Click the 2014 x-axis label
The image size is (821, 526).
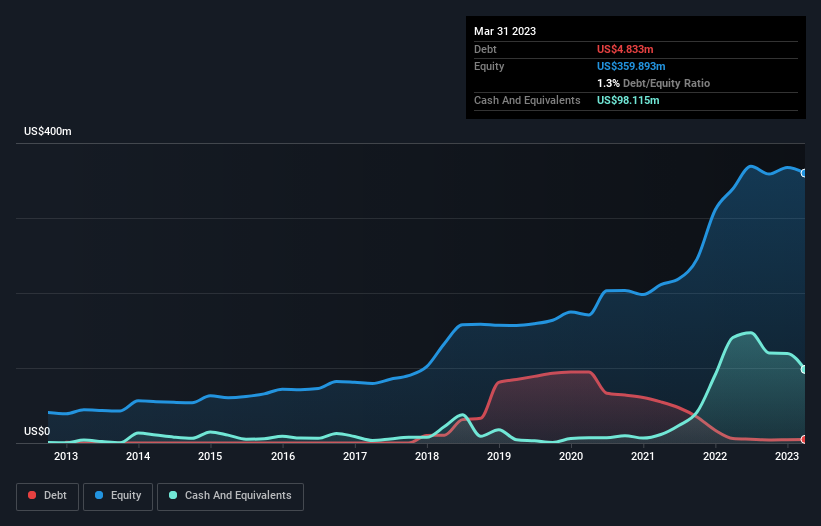click(138, 456)
